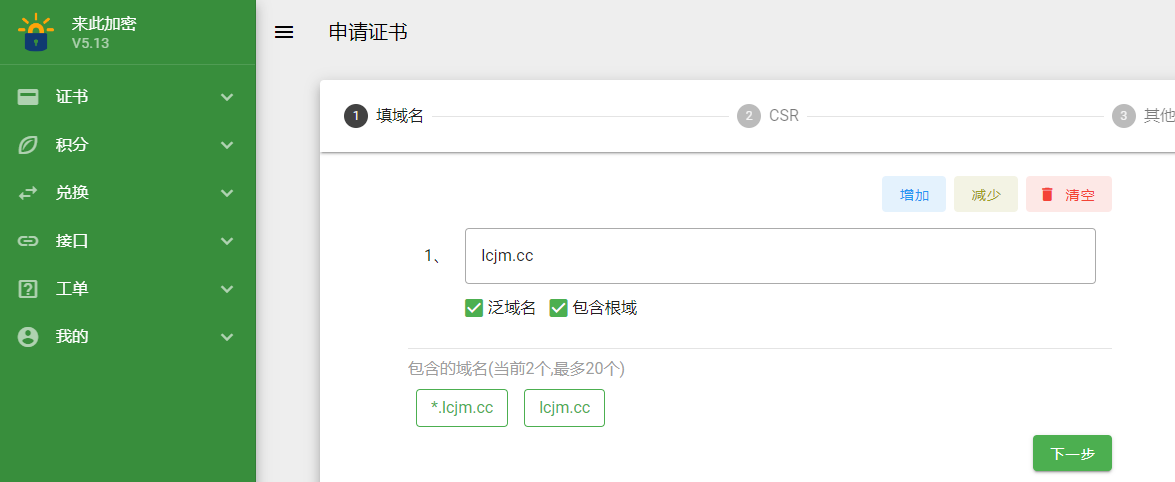
Task: Uncheck the 包含根域 checkbox
Action: click(558, 308)
